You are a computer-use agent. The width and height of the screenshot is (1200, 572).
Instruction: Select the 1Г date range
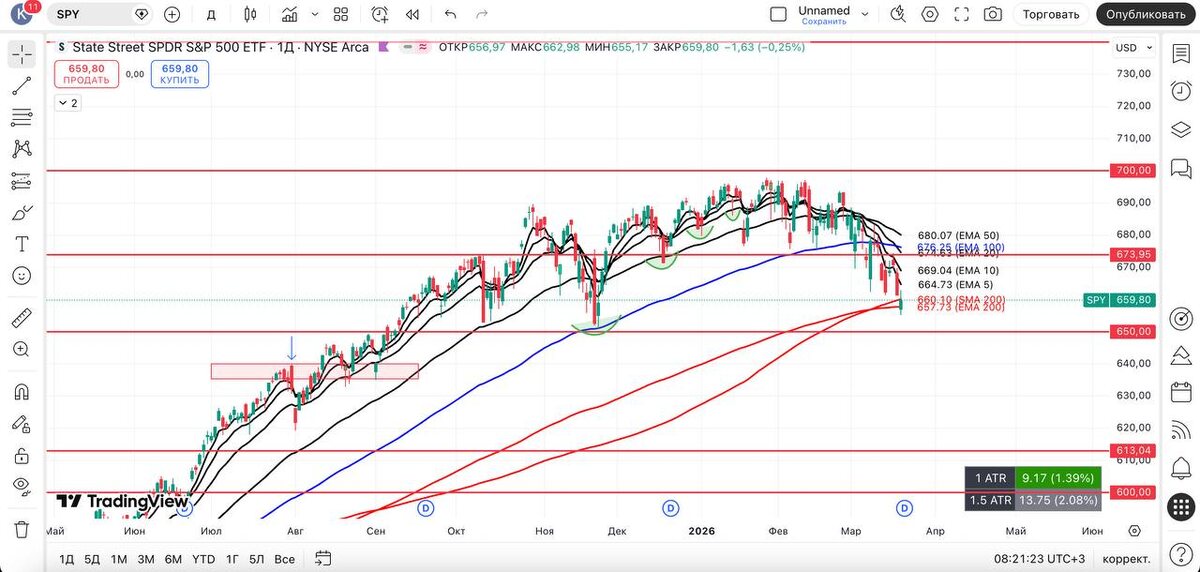pos(232,558)
